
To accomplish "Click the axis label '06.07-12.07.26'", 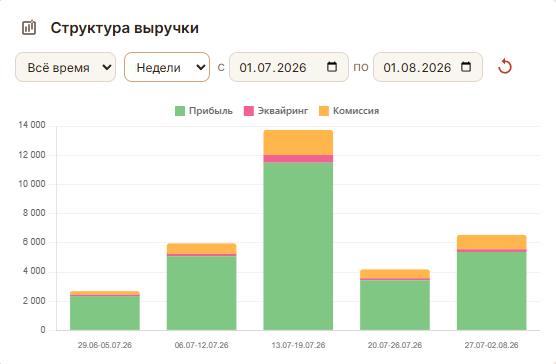I will point(201,345).
